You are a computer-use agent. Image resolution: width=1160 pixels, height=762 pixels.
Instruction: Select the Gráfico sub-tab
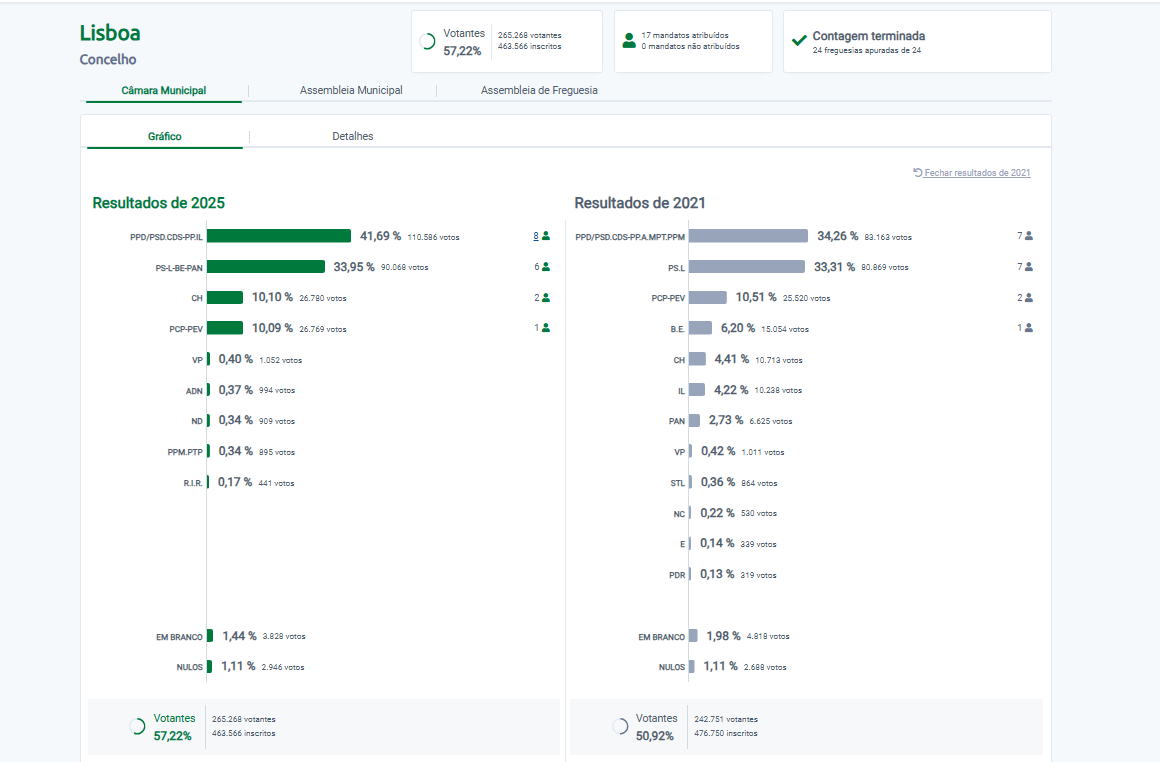[x=165, y=136]
